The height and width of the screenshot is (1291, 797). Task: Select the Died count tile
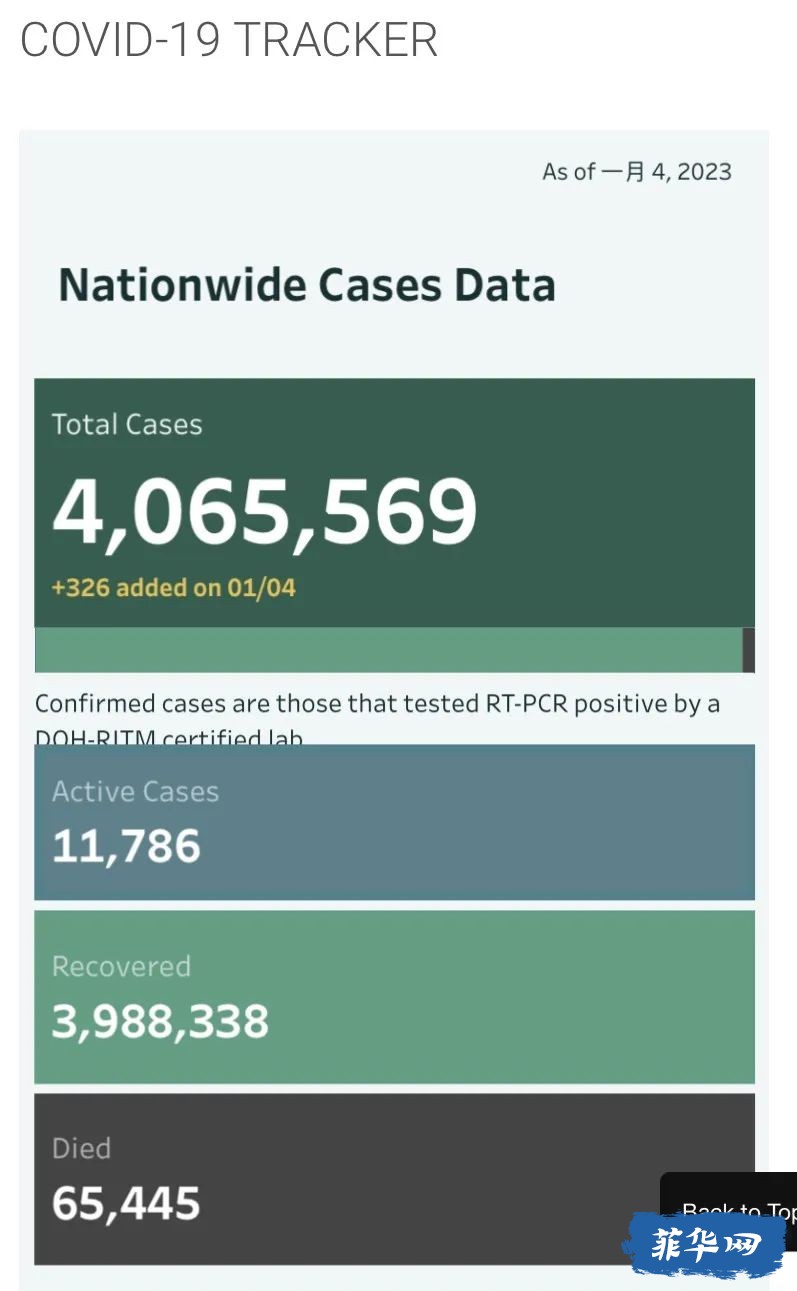point(394,1179)
